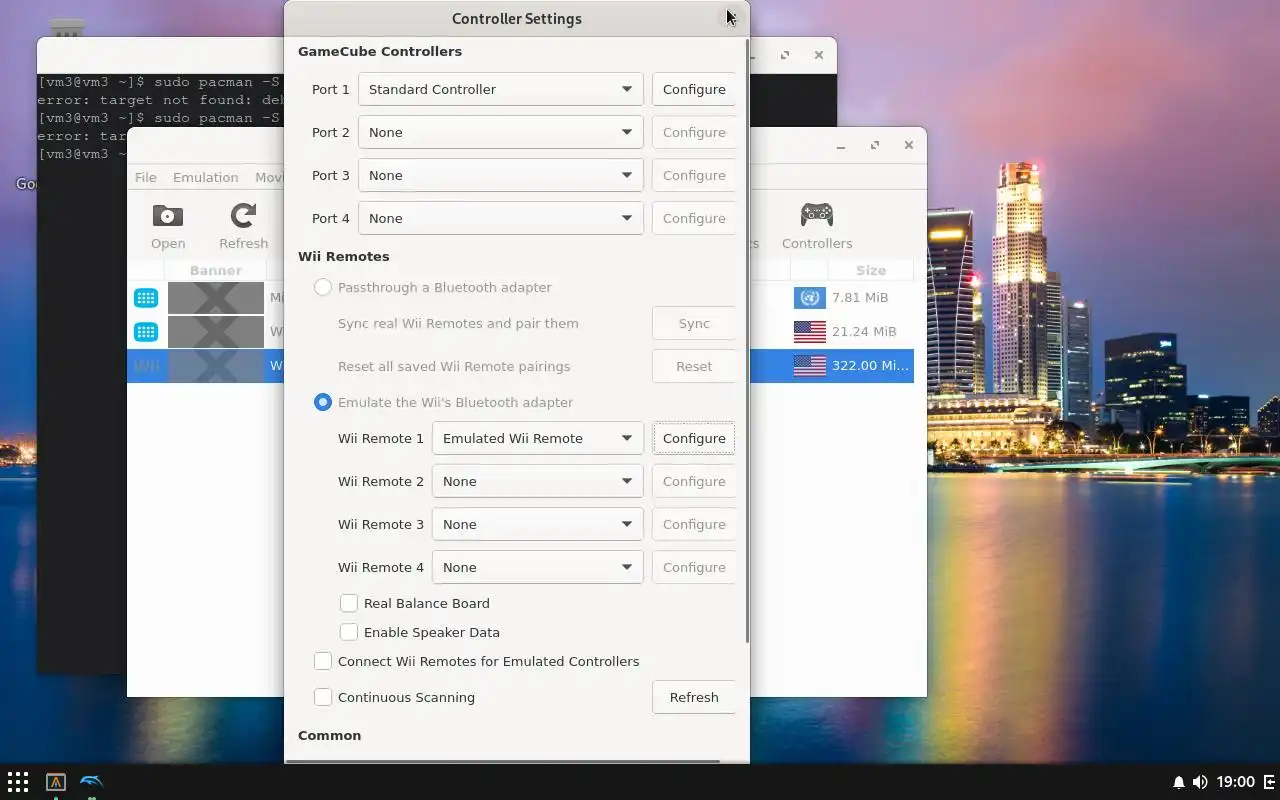This screenshot has height=800, width=1280.
Task: Open the File menu in Dolphin
Action: tap(146, 177)
